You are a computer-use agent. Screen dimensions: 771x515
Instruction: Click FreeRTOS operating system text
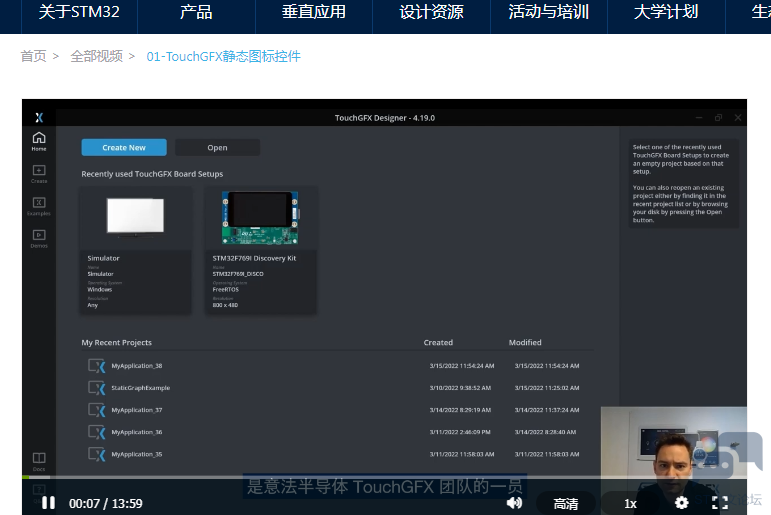[226, 290]
